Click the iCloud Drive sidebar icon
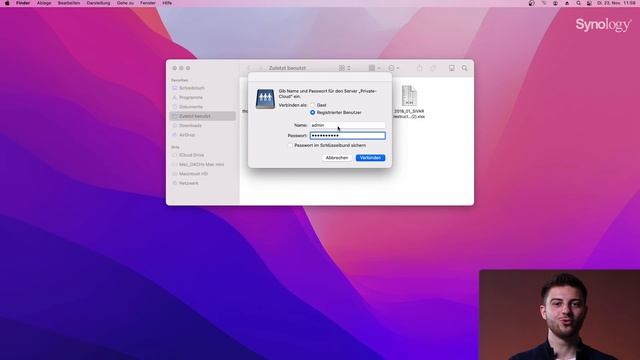The width and height of the screenshot is (640, 360). coord(175,156)
